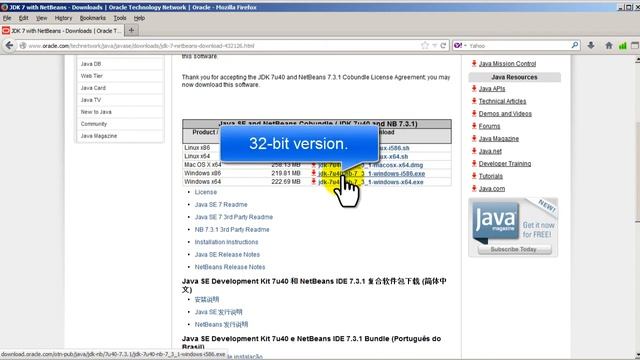Click the green bars toolbar icon
Image resolution: width=640 pixels, height=360 pixels.
point(622,45)
